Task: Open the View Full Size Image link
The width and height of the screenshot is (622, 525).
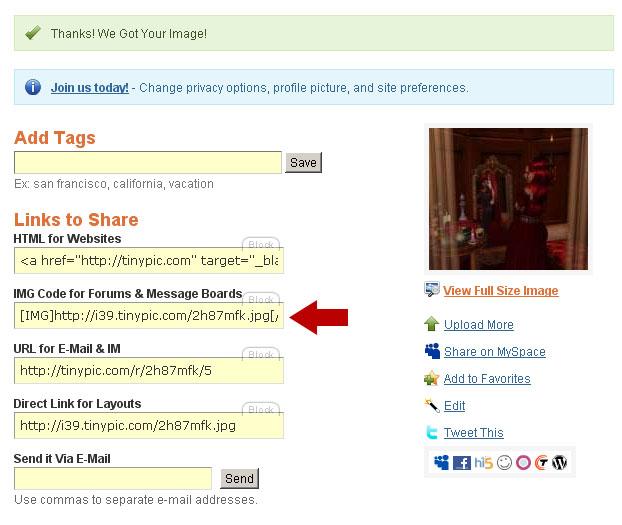Action: 501,291
